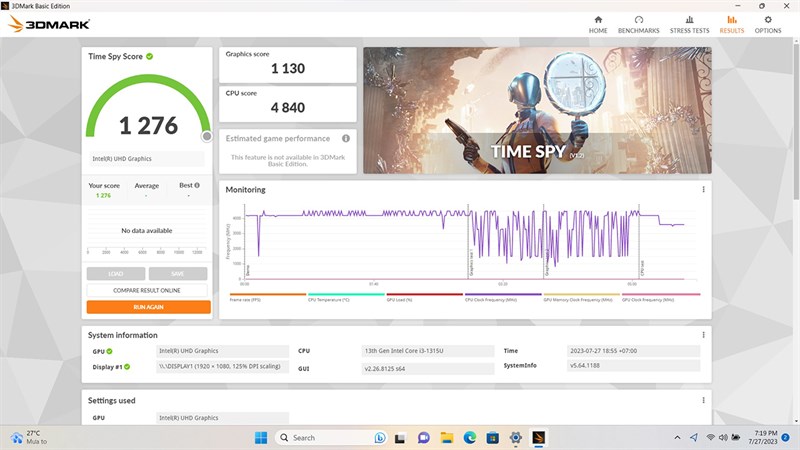Open the chat app in taskbar

coord(423,438)
